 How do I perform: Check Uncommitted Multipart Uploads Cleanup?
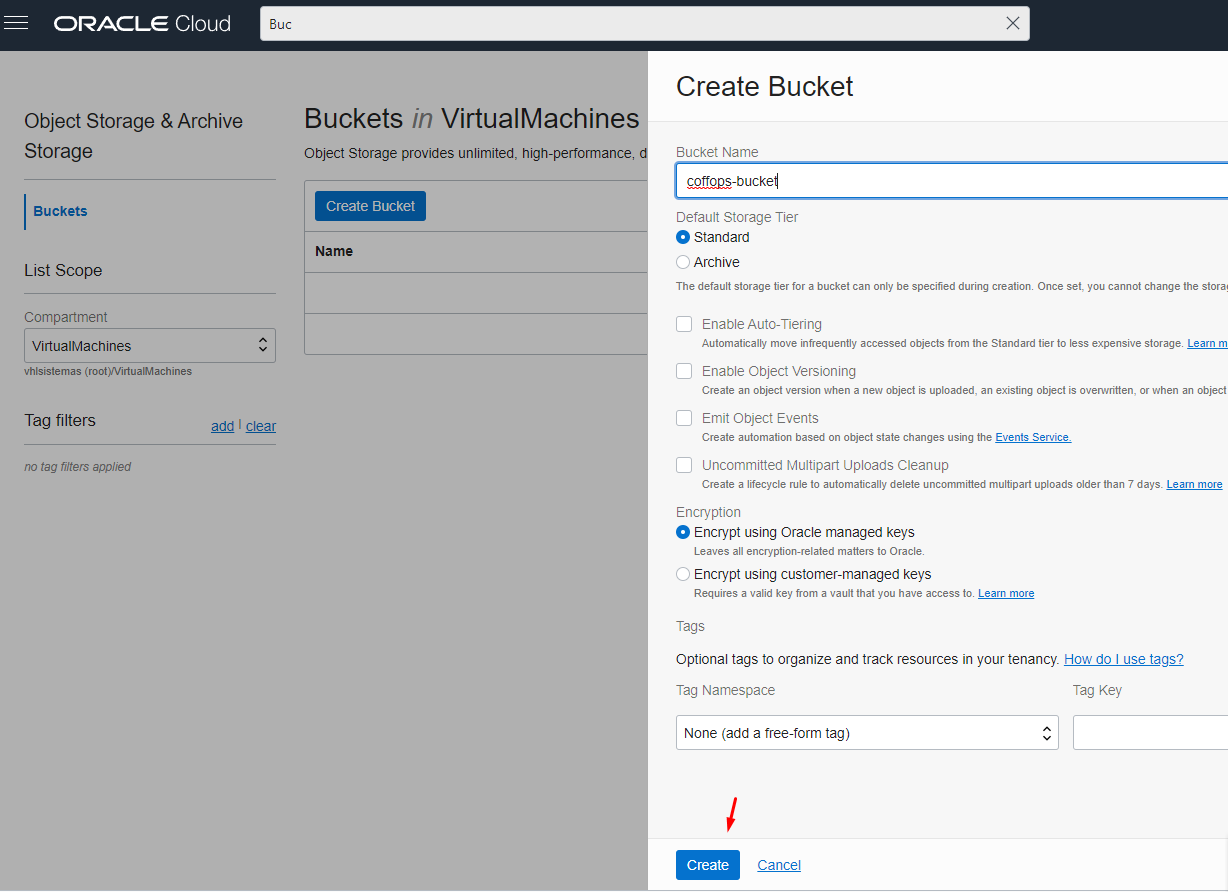click(x=684, y=465)
